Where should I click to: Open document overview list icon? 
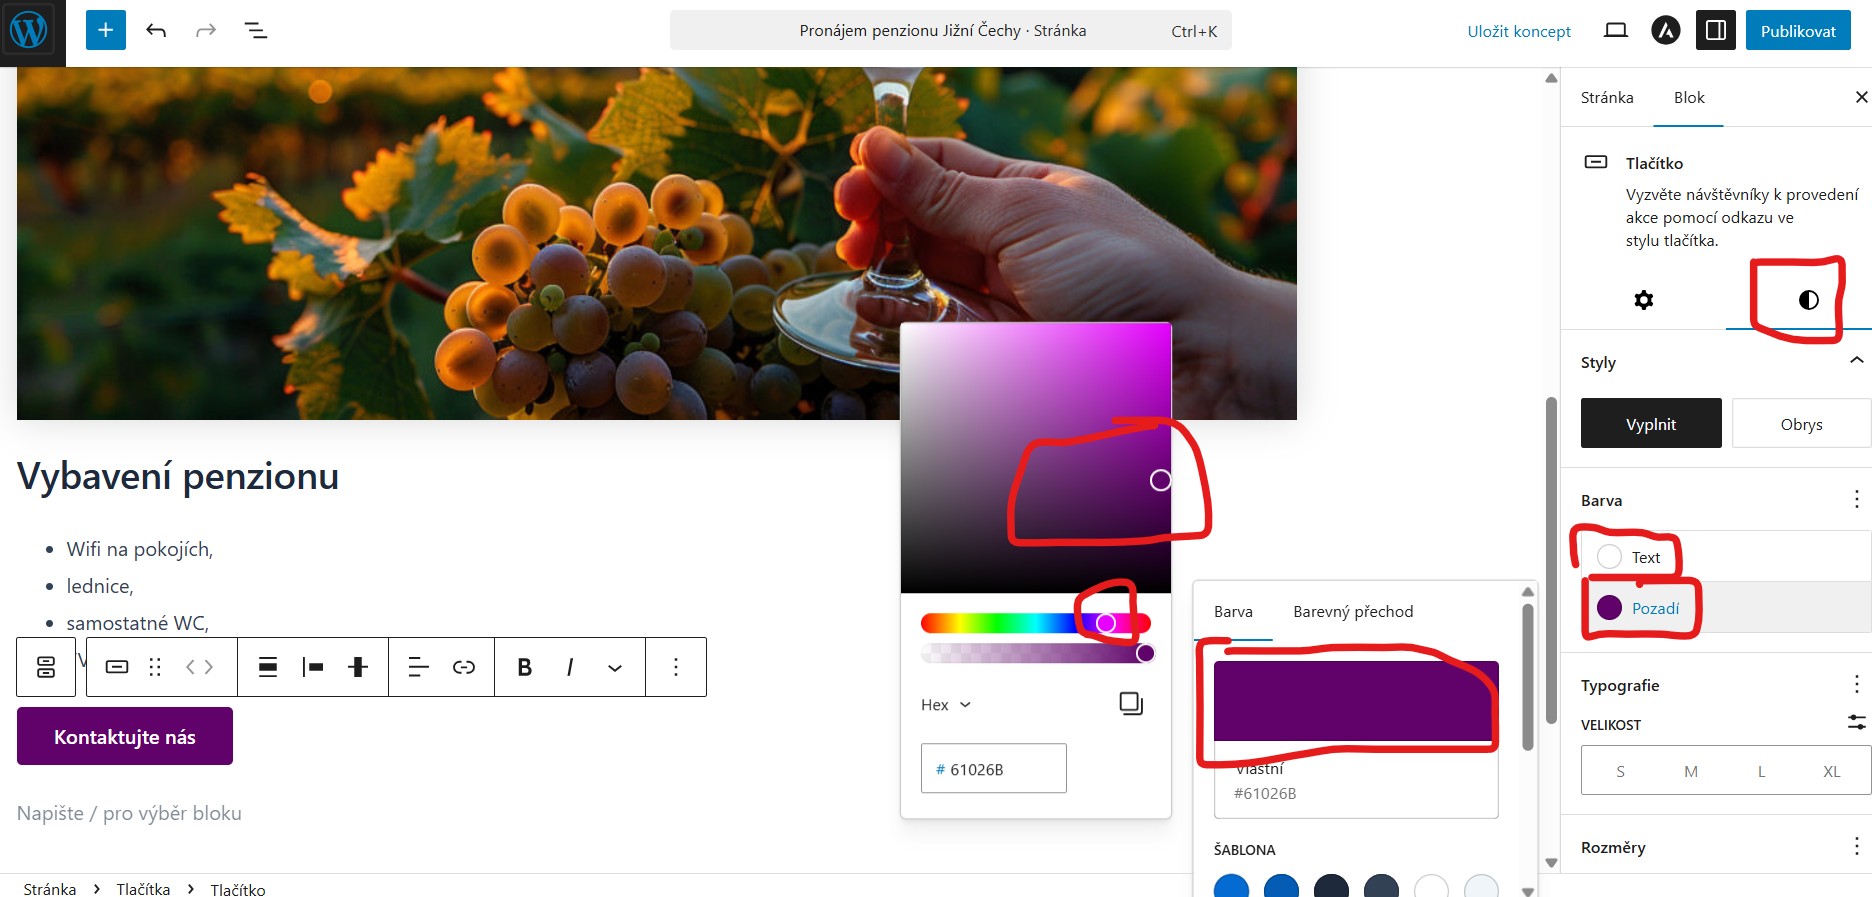pos(256,30)
